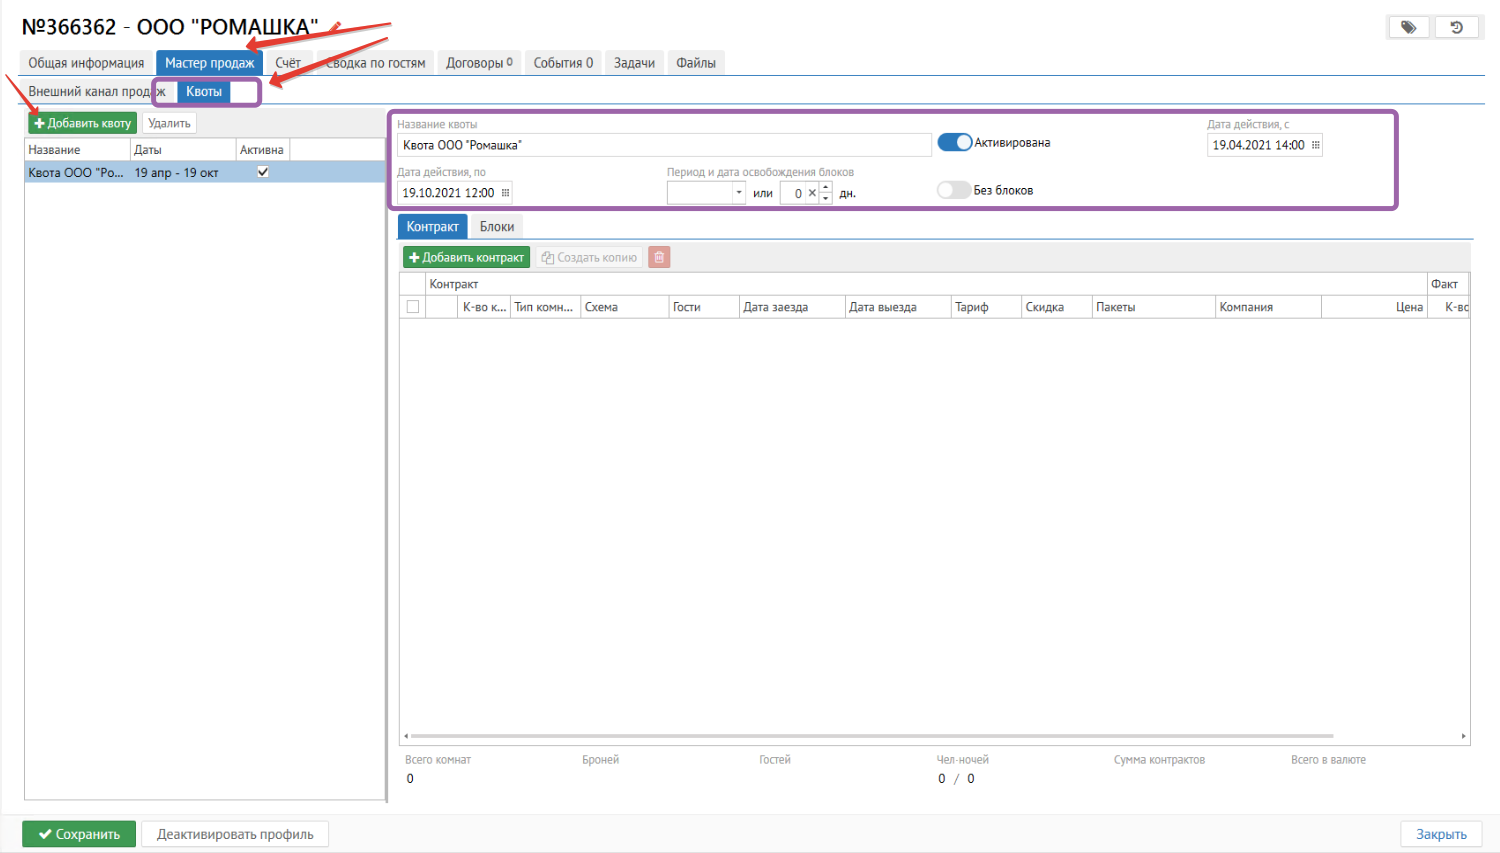The height and width of the screenshot is (853, 1500).
Task: Open the tags icon button
Action: 1408,27
